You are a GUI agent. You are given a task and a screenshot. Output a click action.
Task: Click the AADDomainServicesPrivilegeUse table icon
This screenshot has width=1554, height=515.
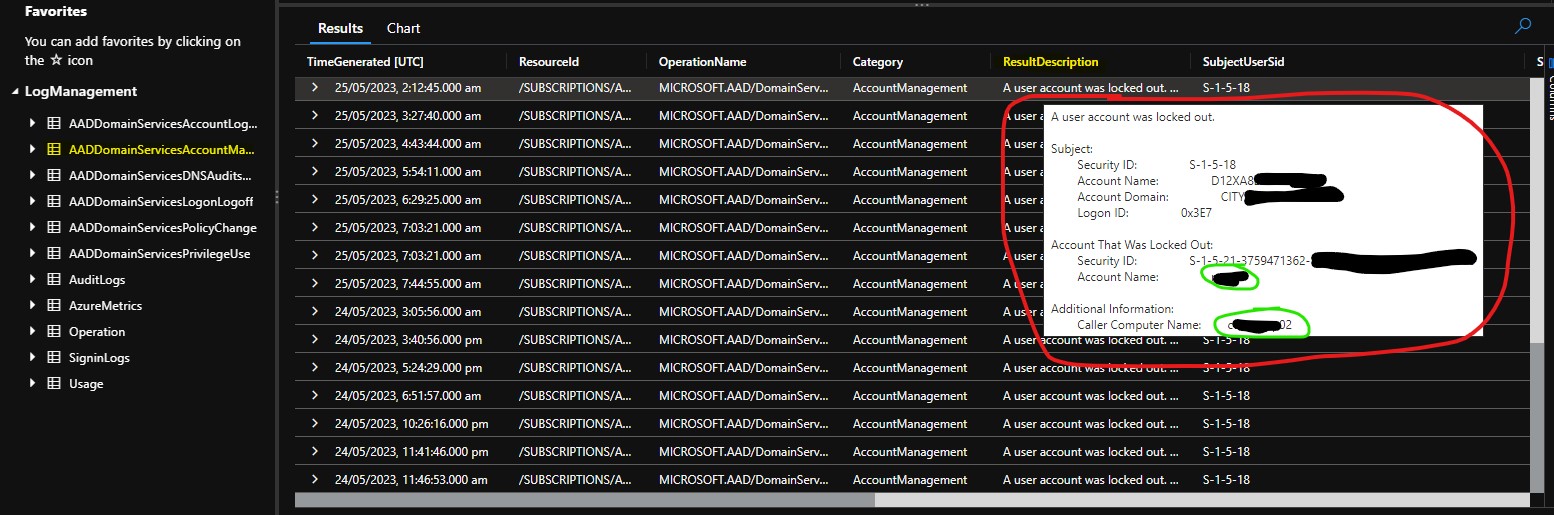coord(54,253)
